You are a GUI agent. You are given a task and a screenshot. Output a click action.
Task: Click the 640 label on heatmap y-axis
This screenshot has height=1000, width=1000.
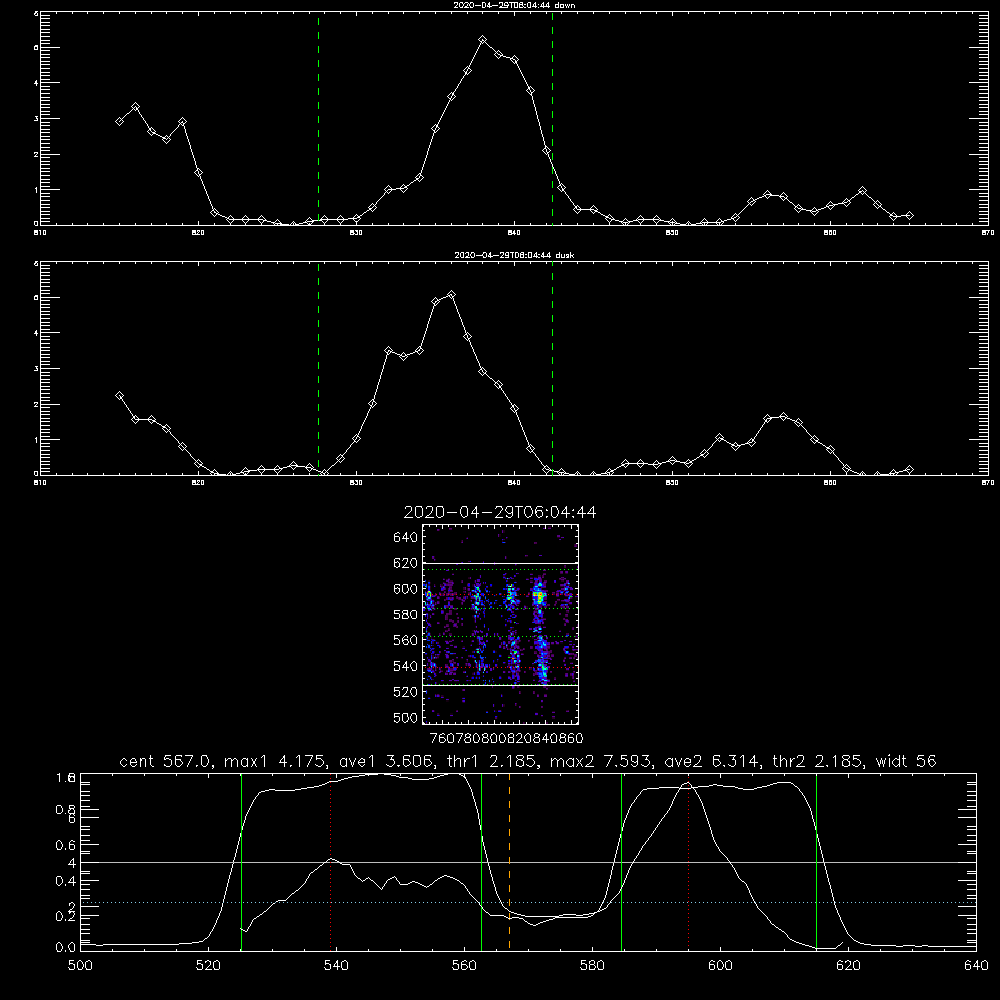point(406,538)
